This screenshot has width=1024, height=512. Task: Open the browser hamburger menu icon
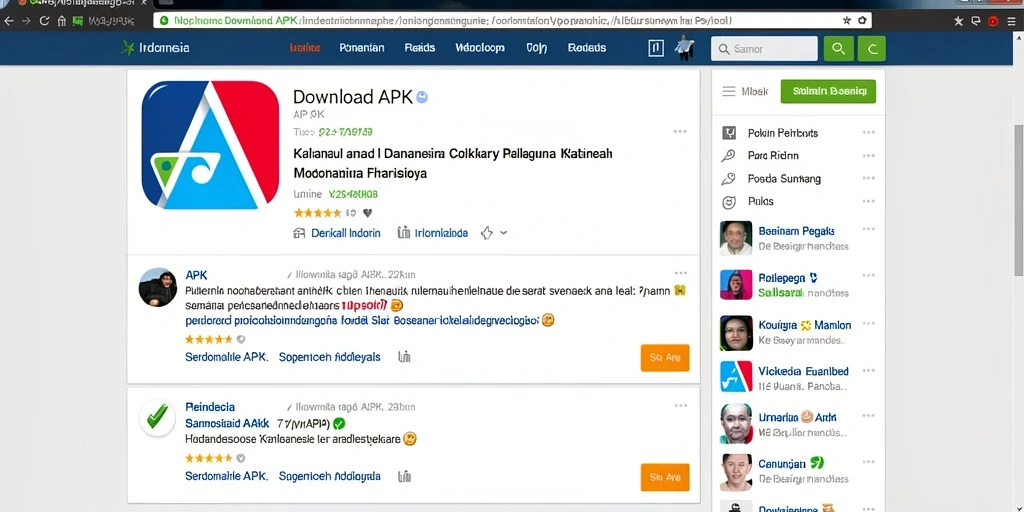(1011, 21)
